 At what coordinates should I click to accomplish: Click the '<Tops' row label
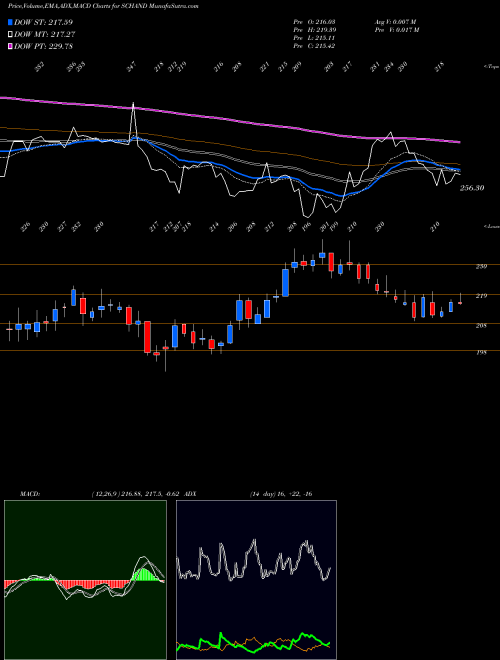(491, 67)
